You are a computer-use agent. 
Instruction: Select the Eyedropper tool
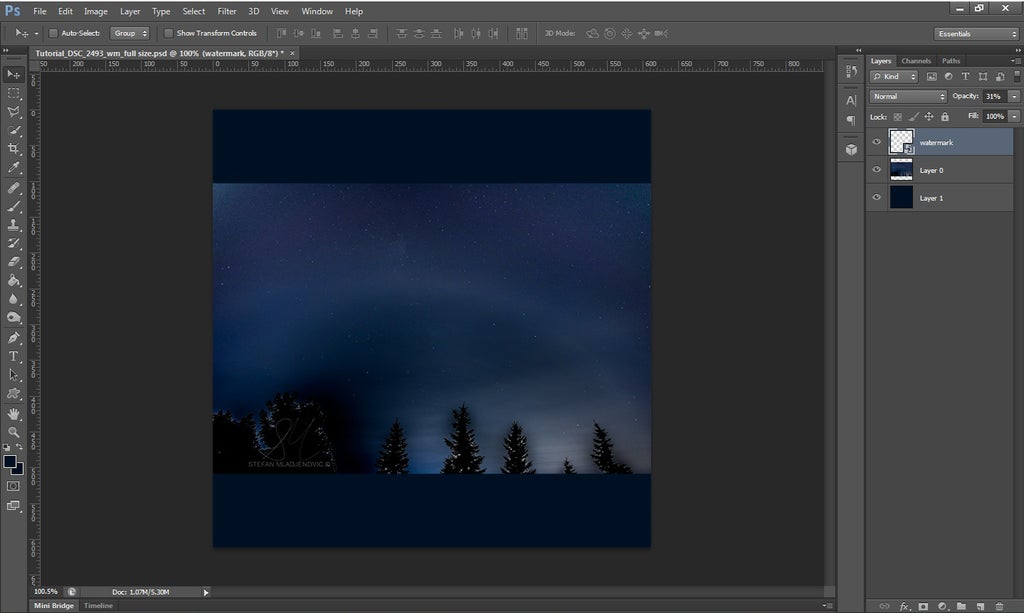tap(14, 168)
